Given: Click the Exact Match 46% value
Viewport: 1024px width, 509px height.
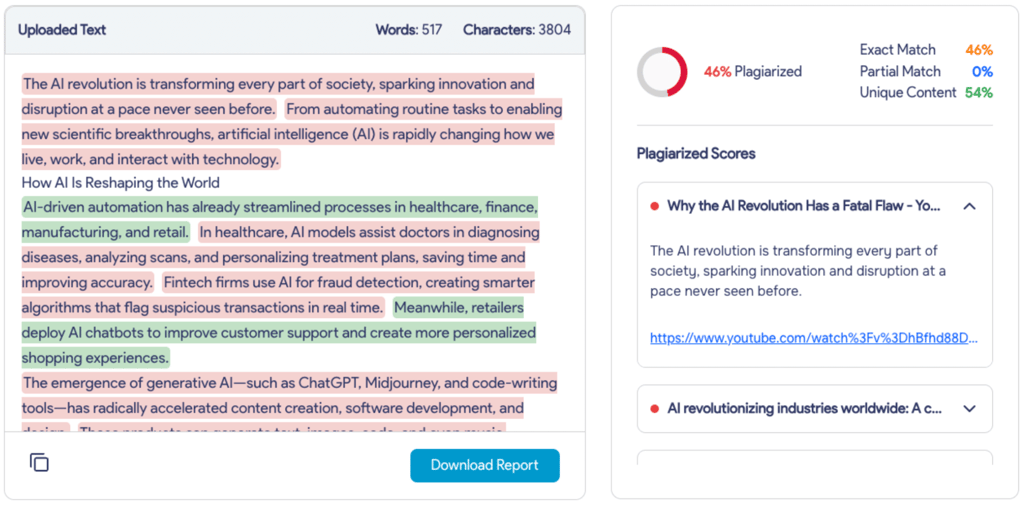Looking at the screenshot, I should [979, 50].
